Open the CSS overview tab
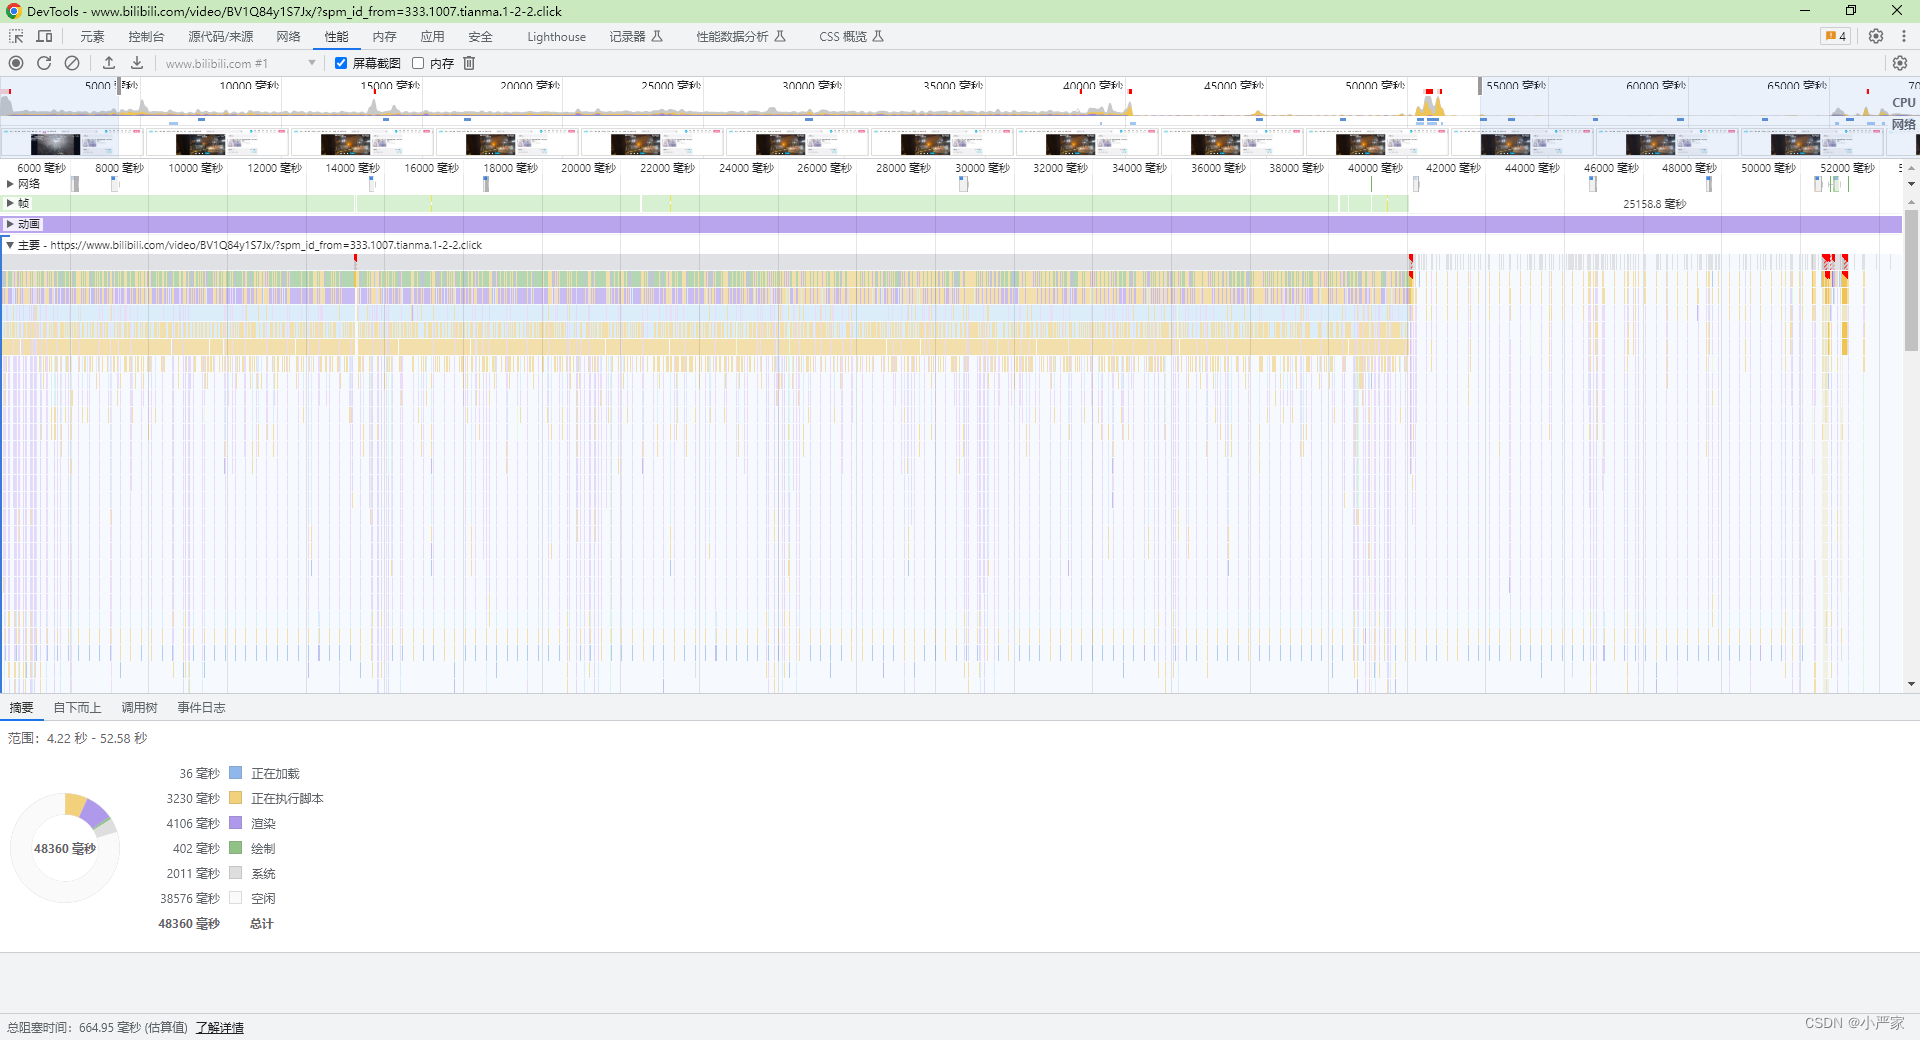Viewport: 1920px width, 1040px height. click(x=851, y=36)
